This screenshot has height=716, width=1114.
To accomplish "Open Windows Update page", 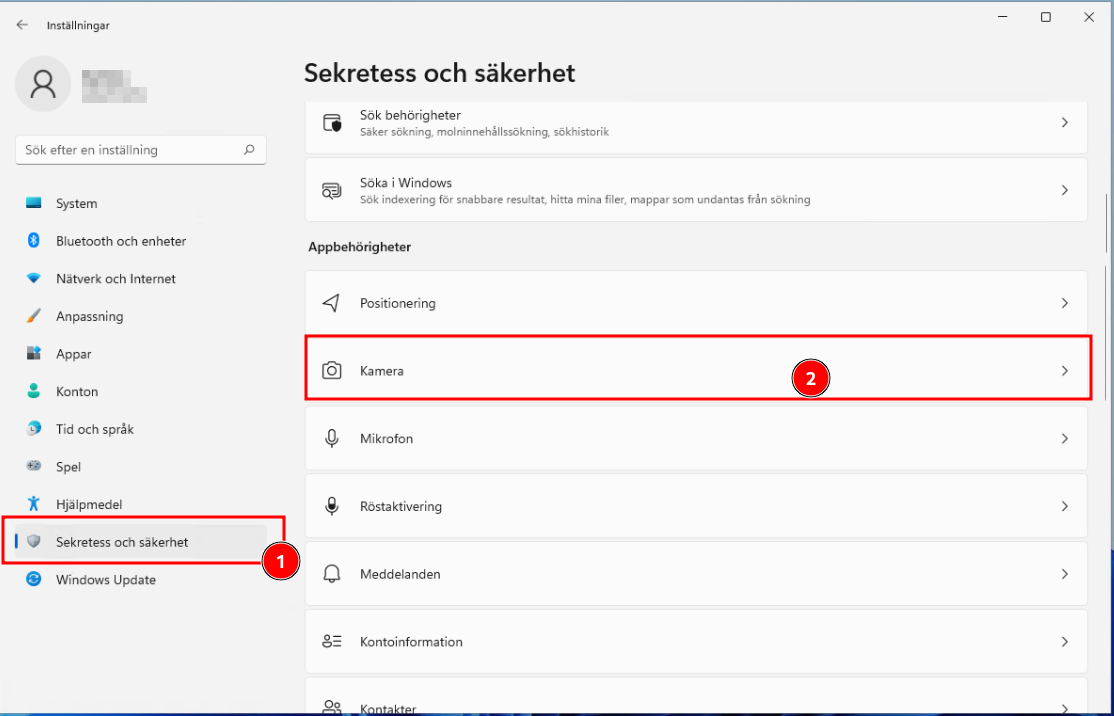I will pyautogui.click(x=141, y=580).
